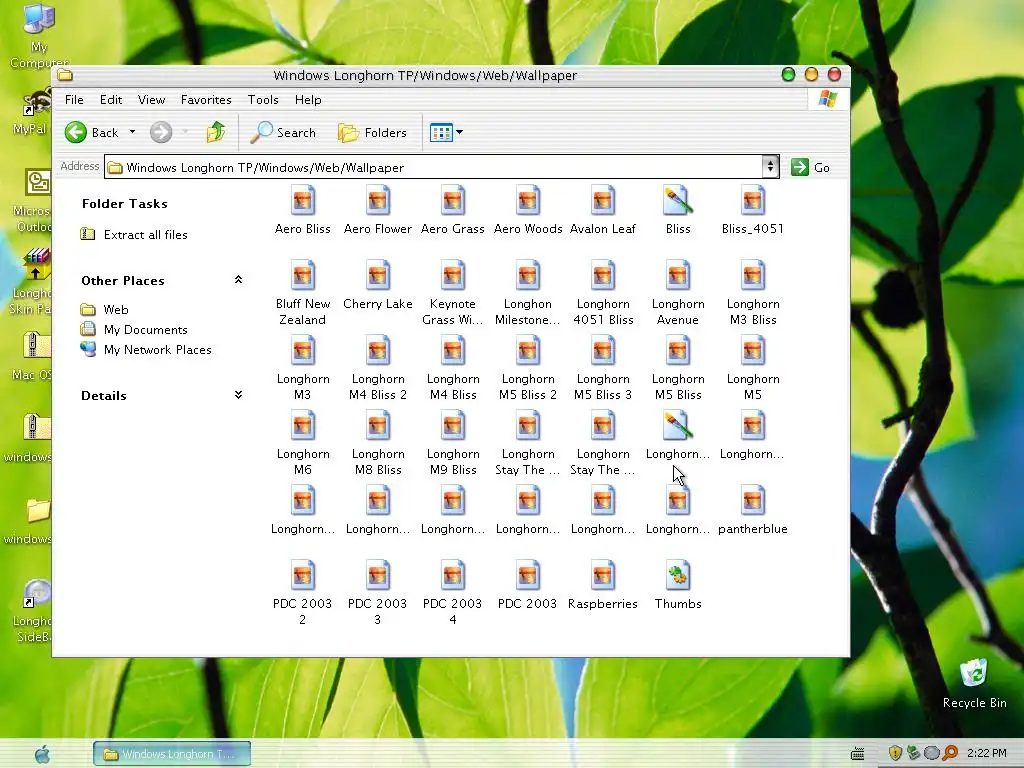Open the Search pane
Image resolution: width=1024 pixels, height=768 pixels.
(283, 133)
